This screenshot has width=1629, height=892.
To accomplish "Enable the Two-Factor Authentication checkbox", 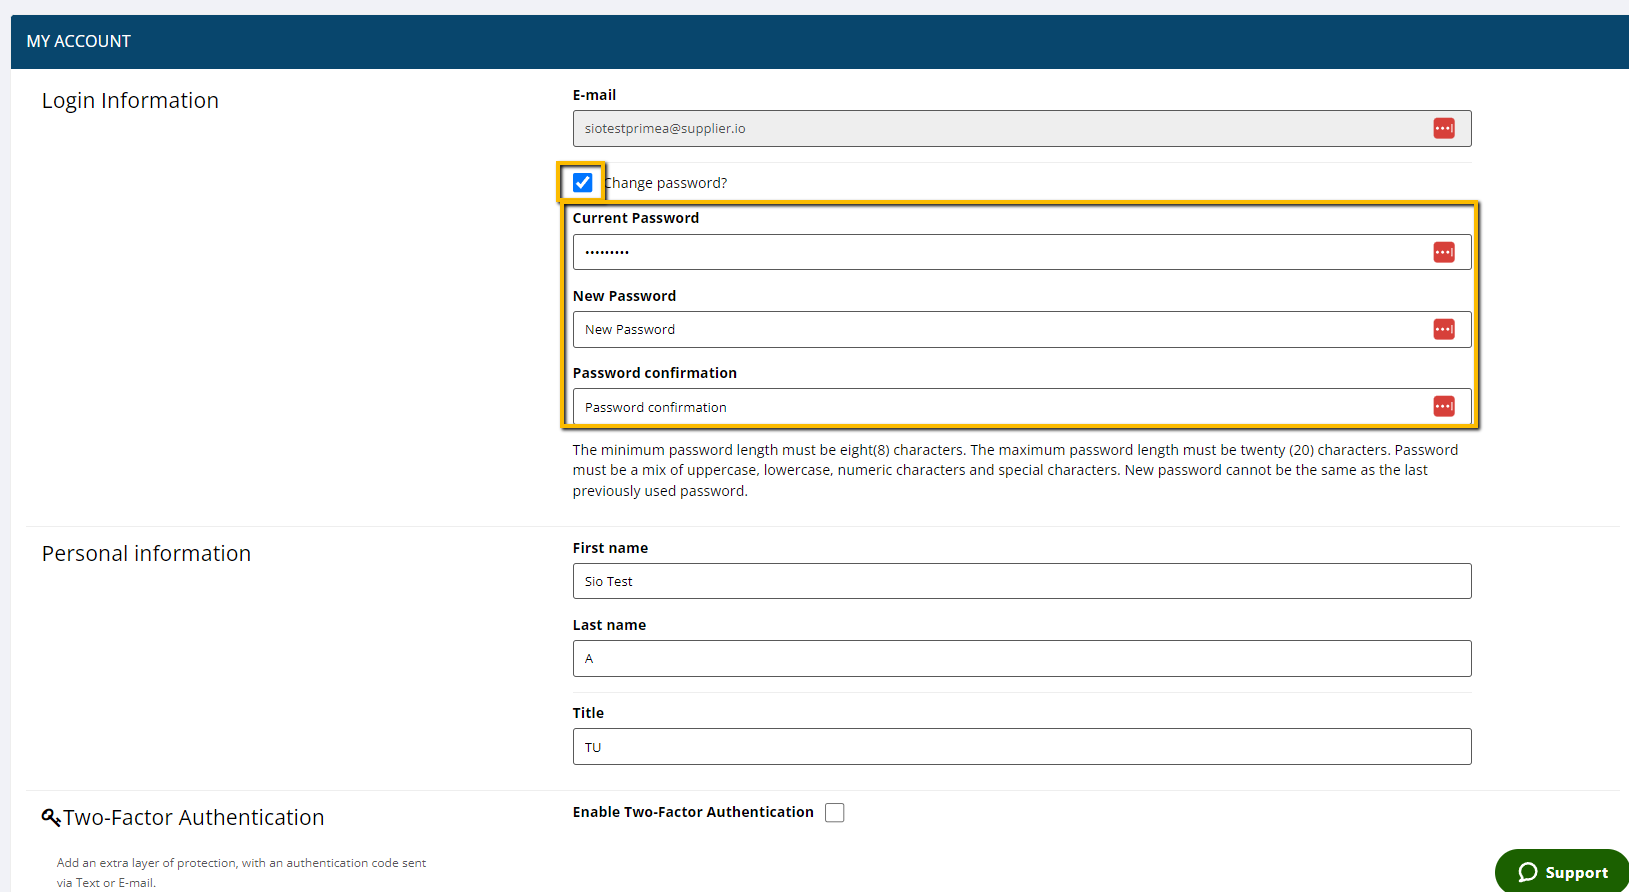I will click(x=834, y=813).
